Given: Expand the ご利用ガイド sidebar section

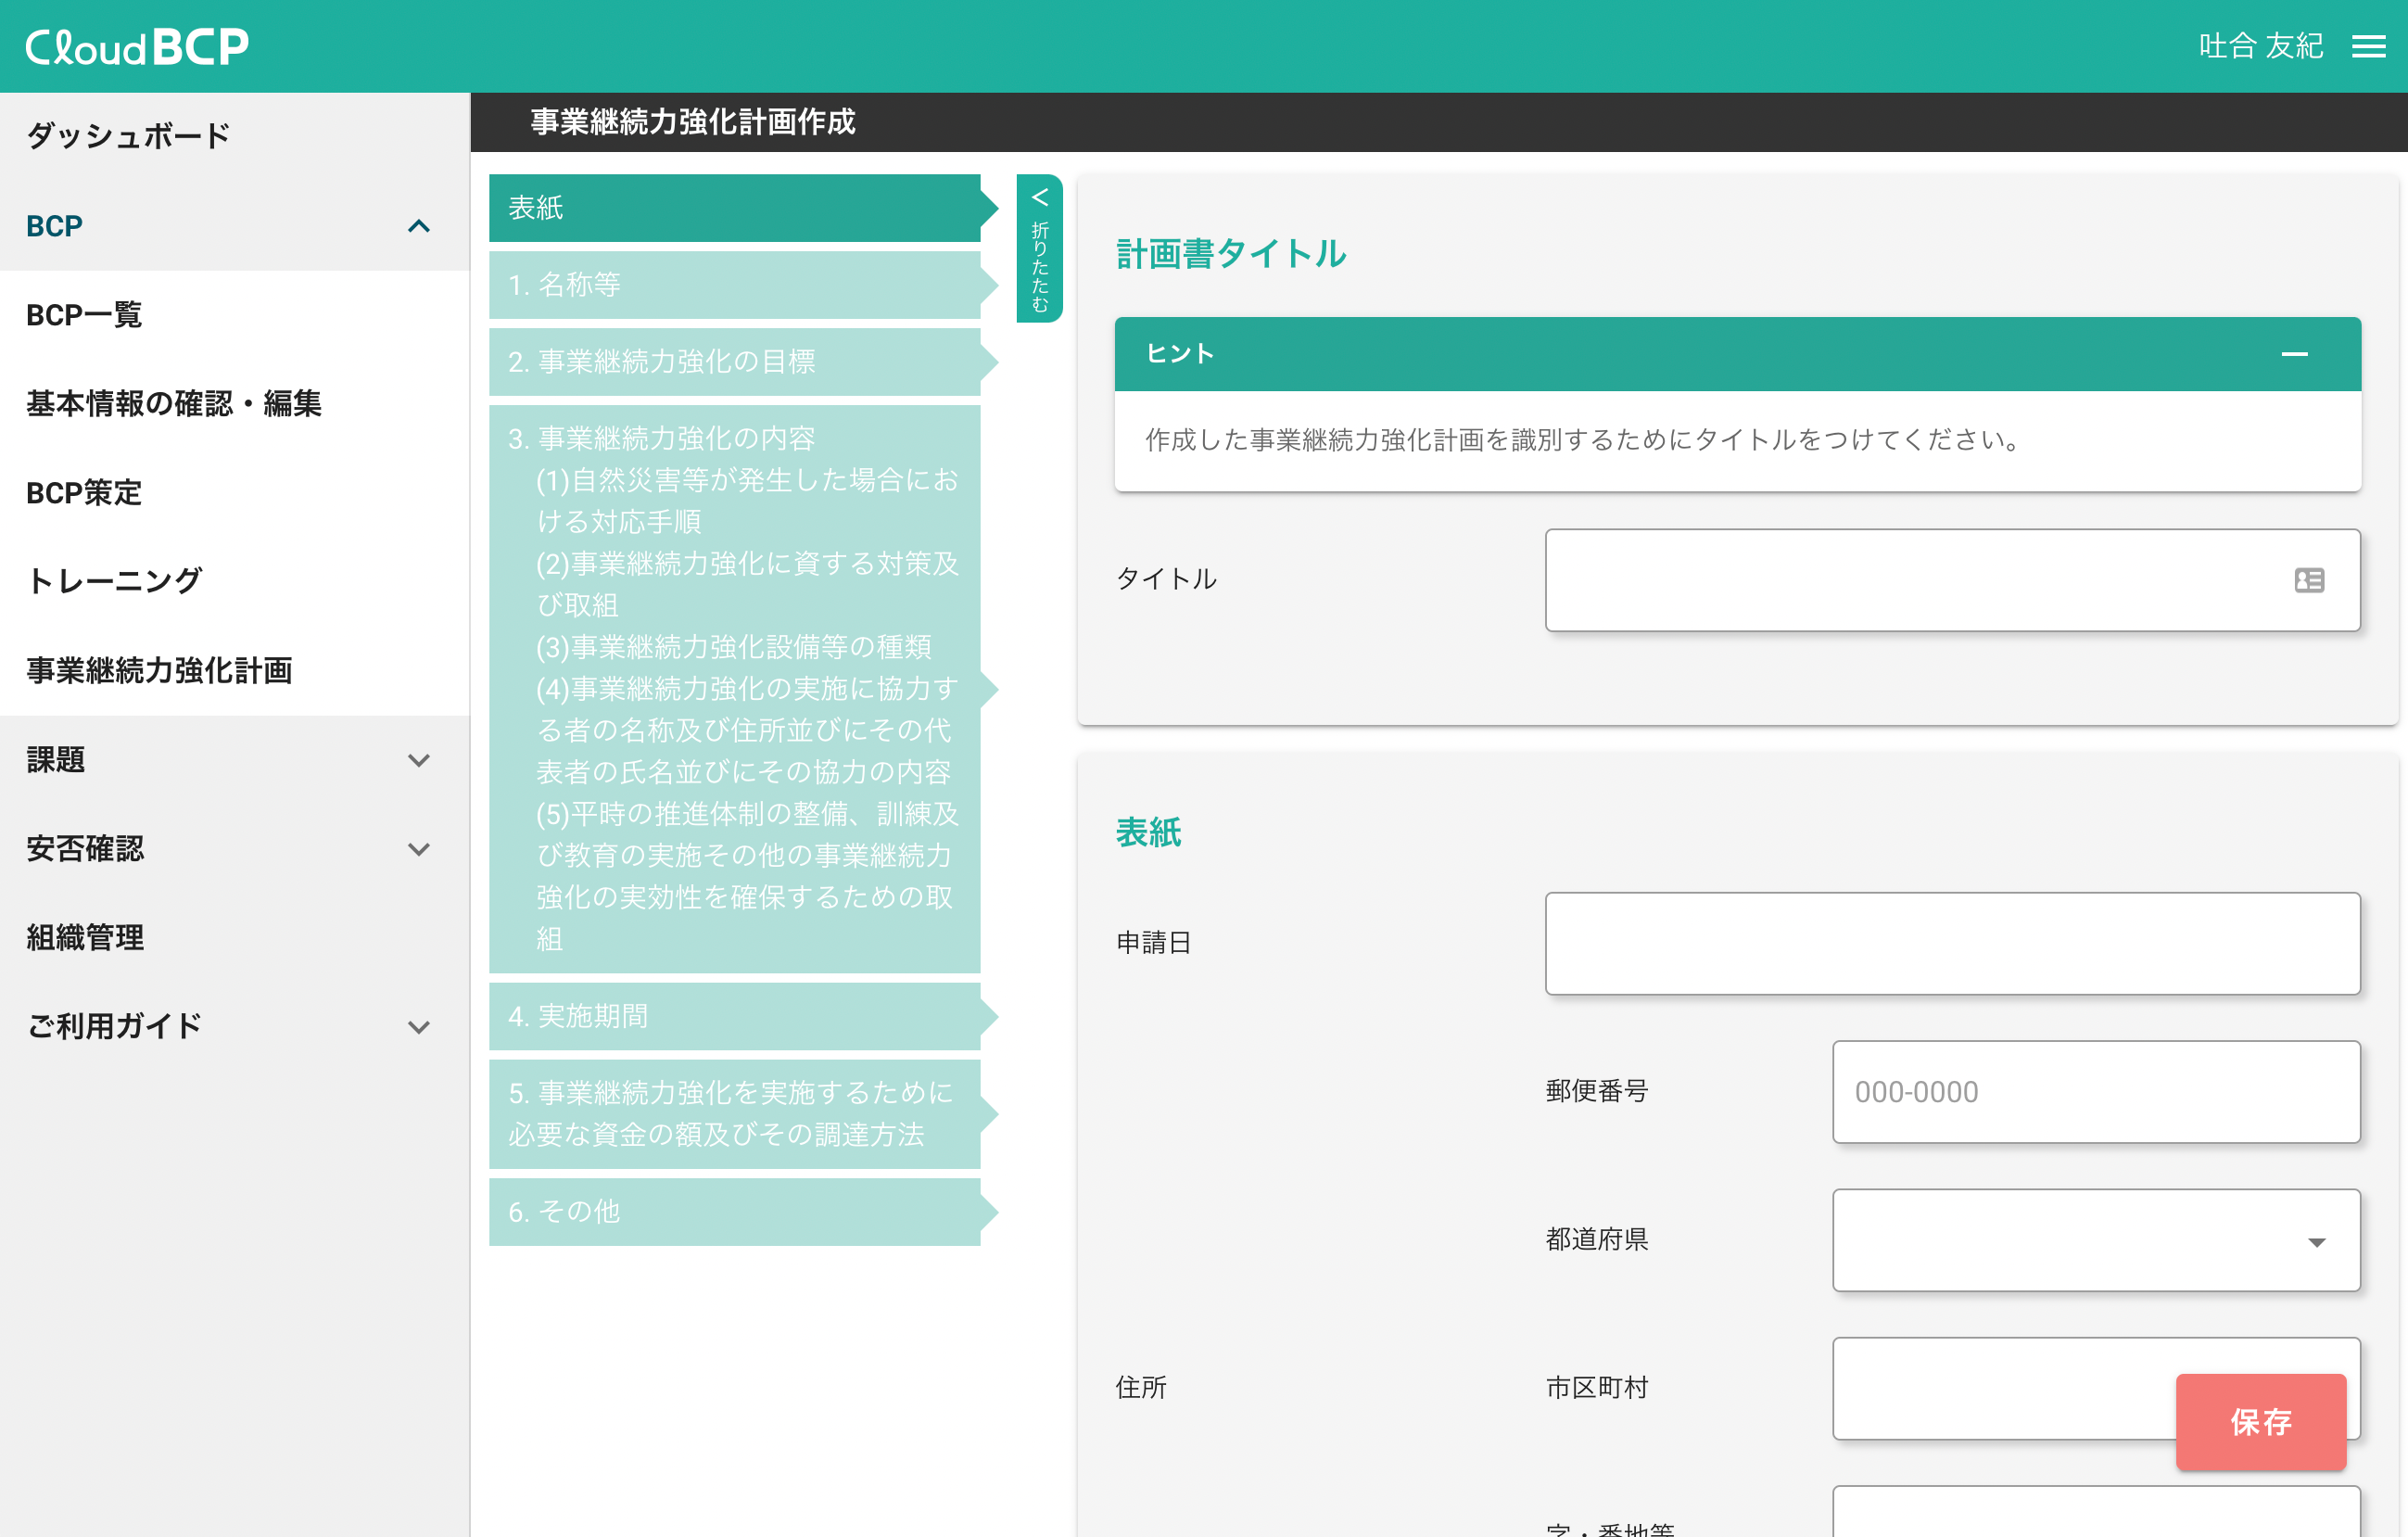Looking at the screenshot, I should click(x=419, y=1027).
